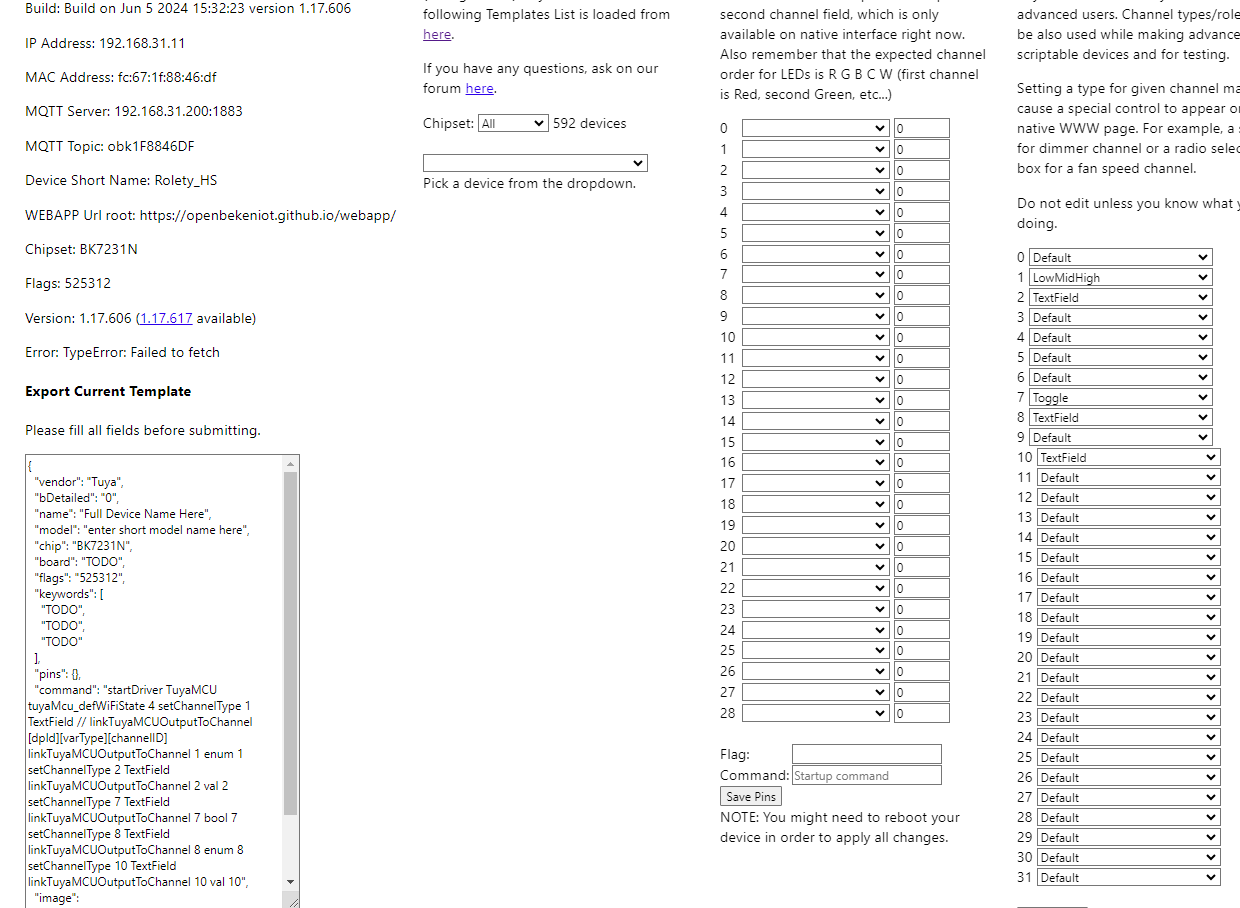
Task: Click the Startup command input field
Action: [x=867, y=775]
